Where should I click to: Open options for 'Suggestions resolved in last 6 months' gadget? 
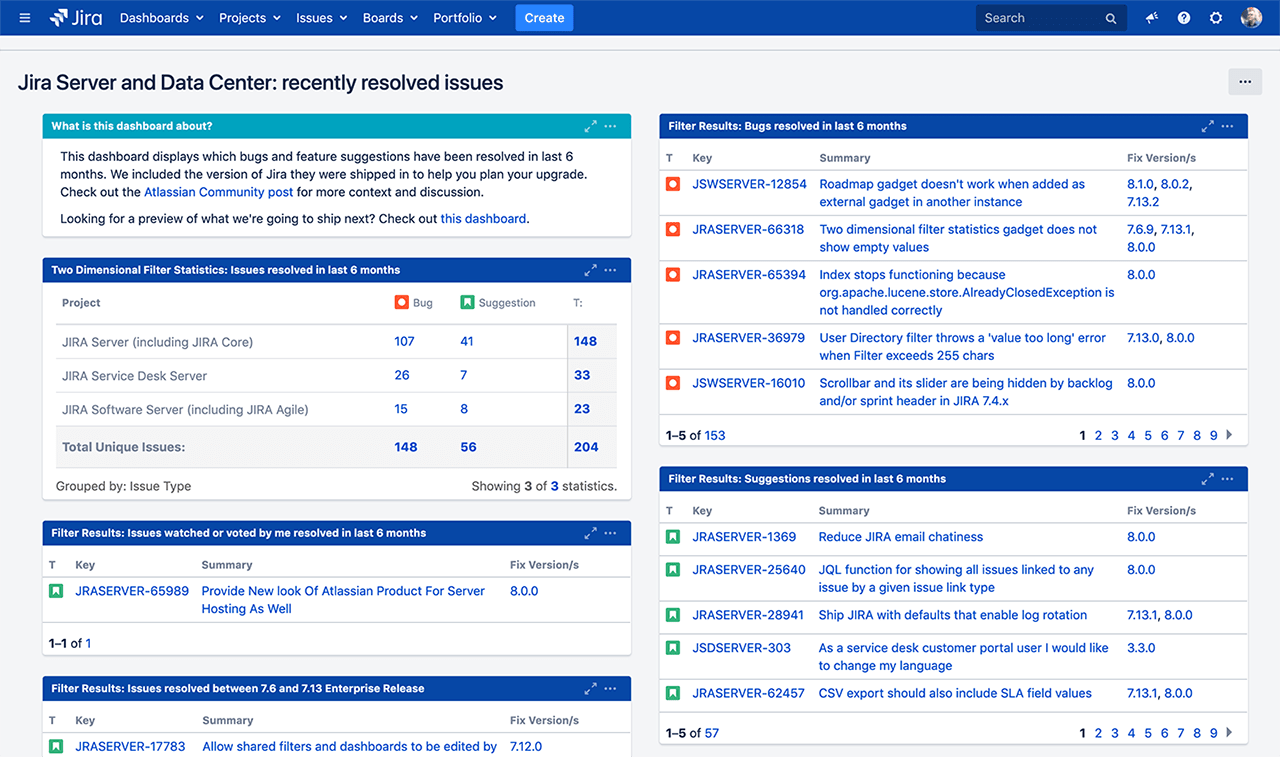tap(1228, 479)
